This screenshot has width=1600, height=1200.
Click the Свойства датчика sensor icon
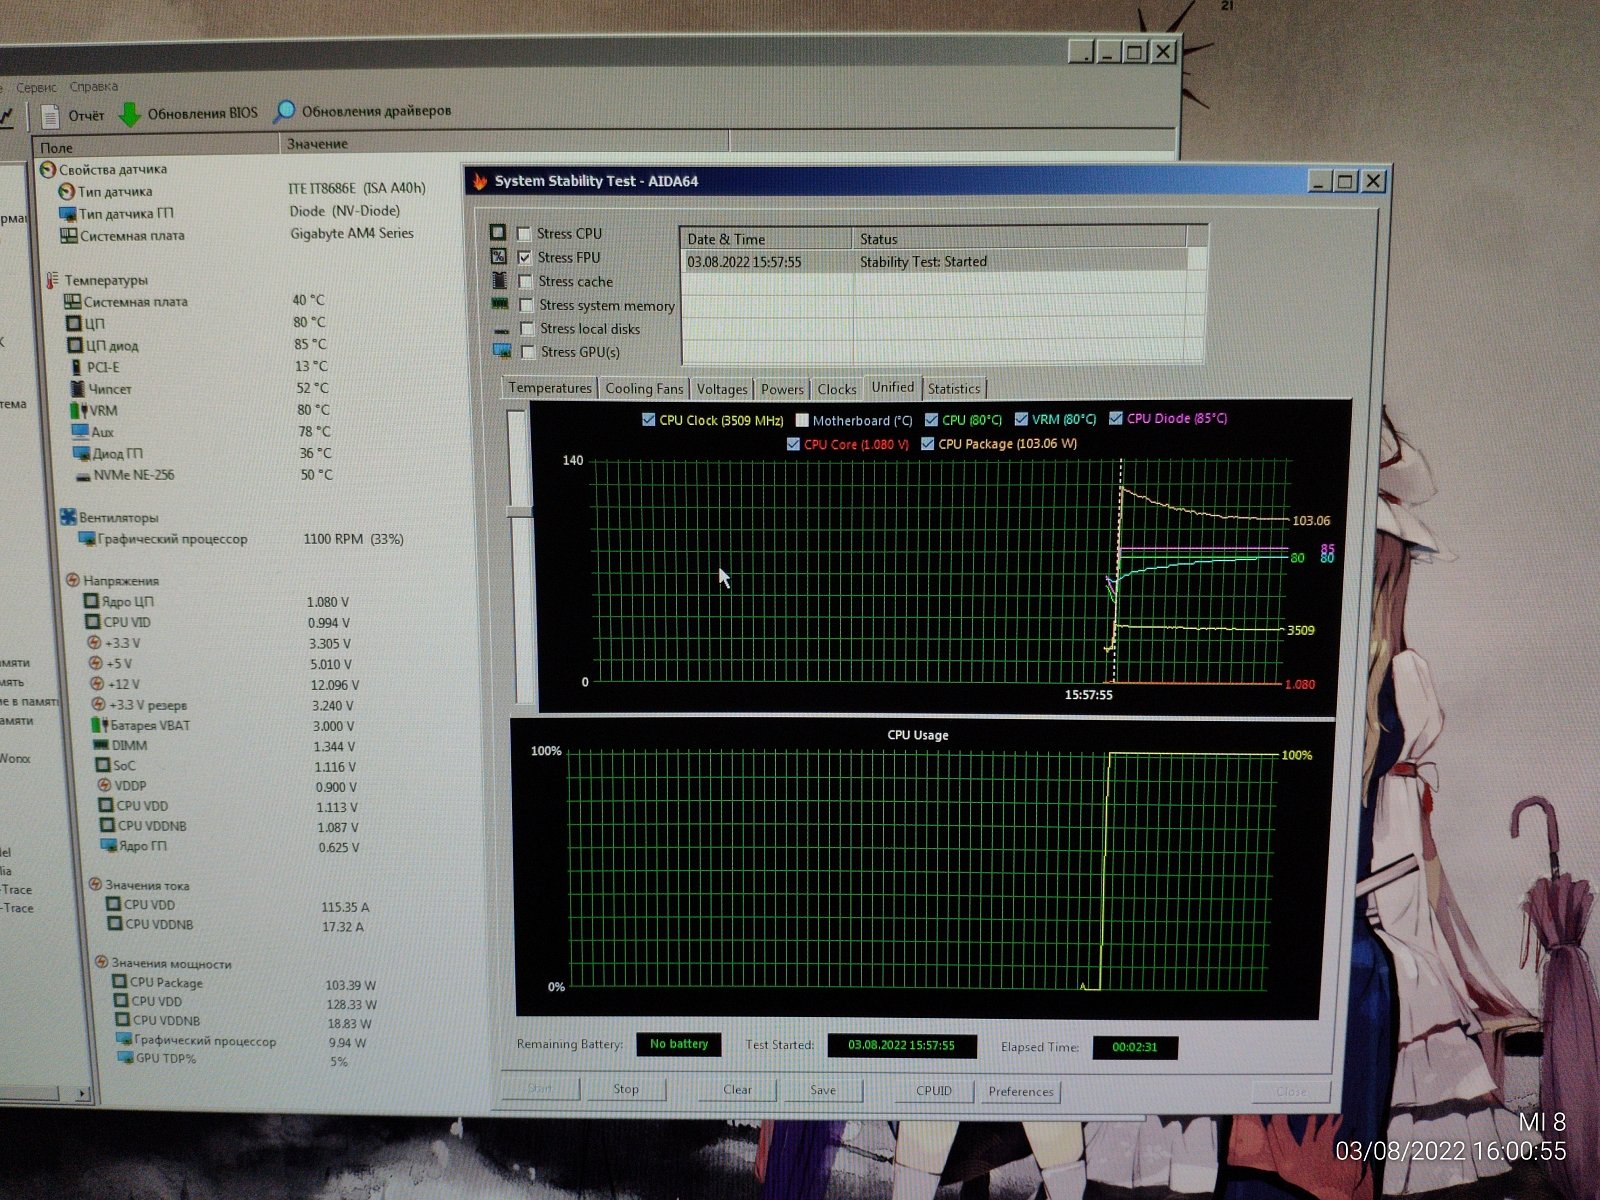click(47, 169)
